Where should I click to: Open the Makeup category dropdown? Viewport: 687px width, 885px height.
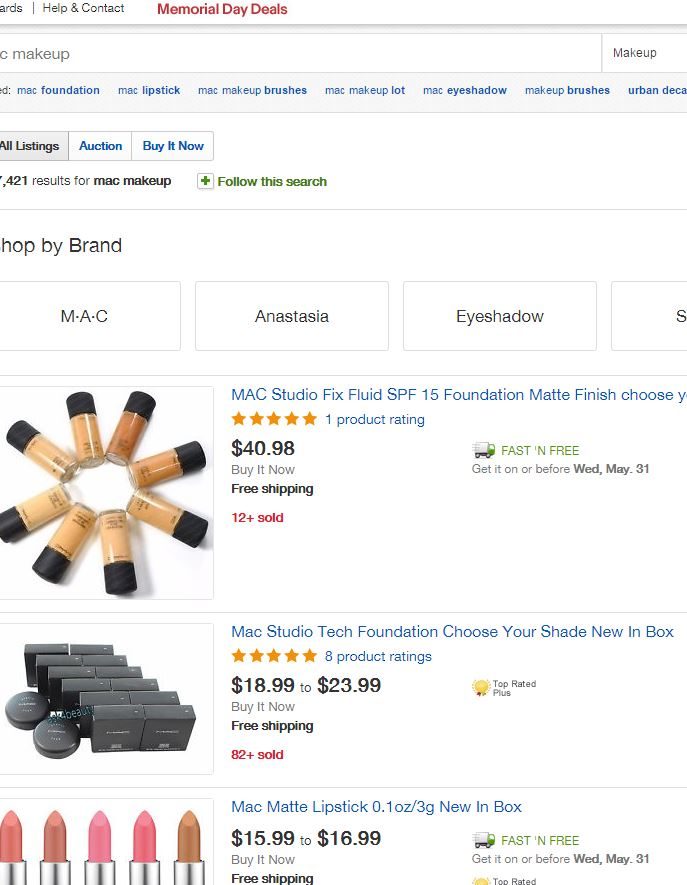coord(643,53)
